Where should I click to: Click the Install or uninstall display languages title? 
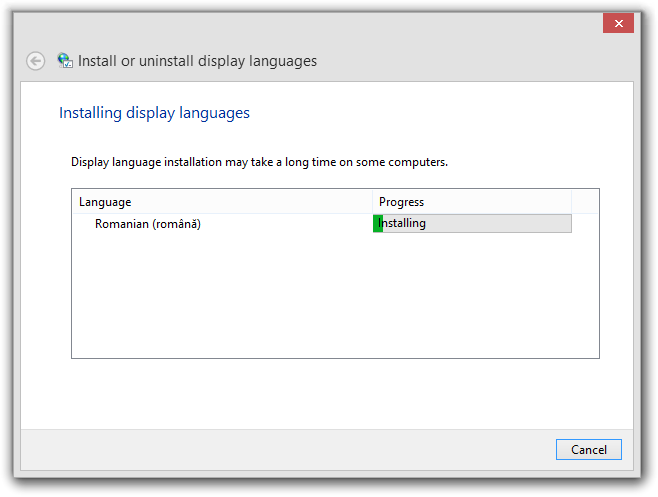pyautogui.click(x=197, y=61)
